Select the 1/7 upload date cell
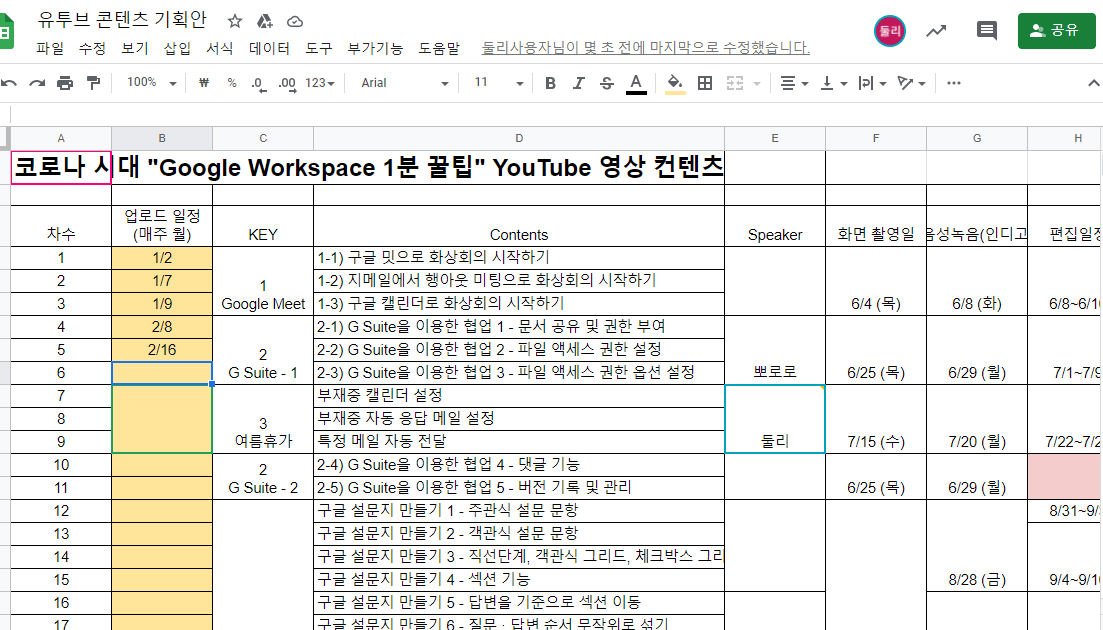1103x630 pixels. tap(162, 281)
